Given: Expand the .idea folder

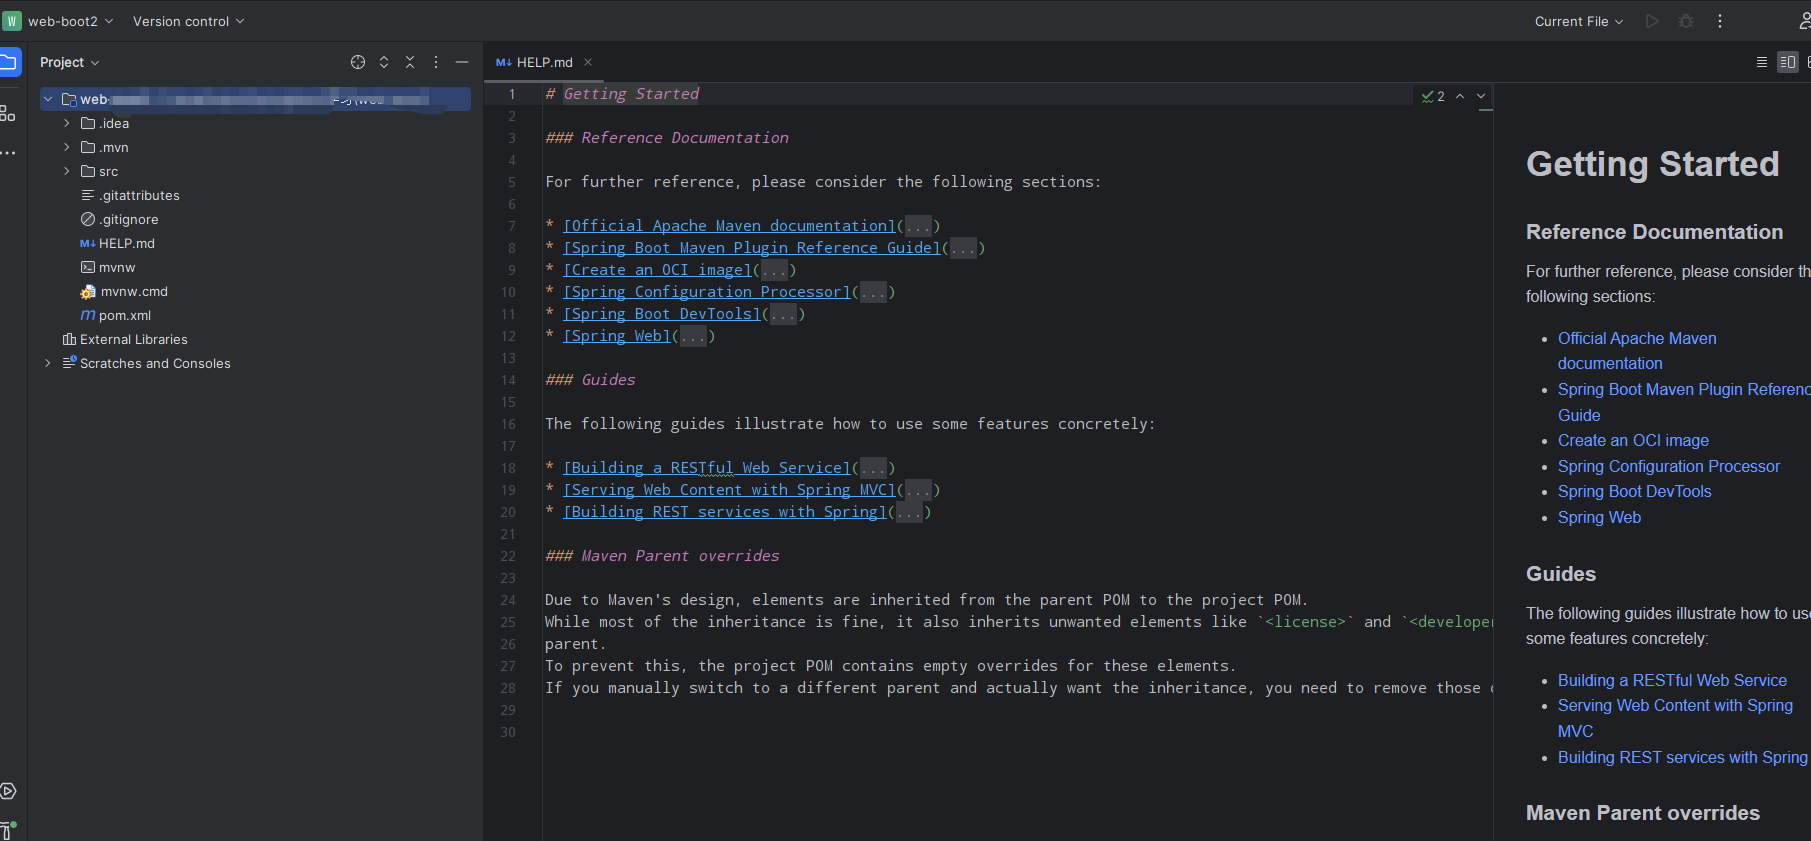Looking at the screenshot, I should point(67,123).
